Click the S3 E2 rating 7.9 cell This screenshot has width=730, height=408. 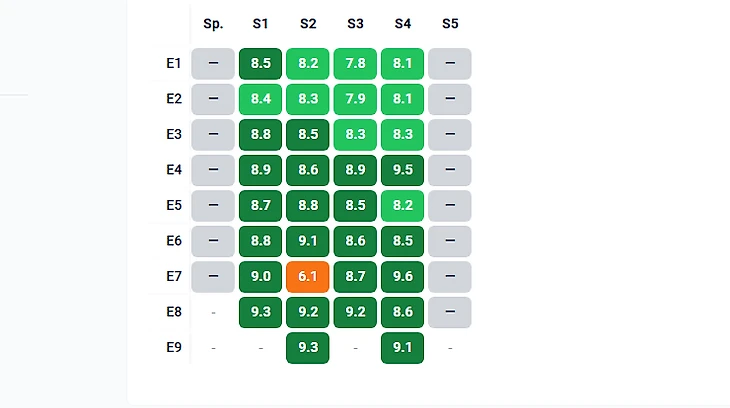[x=355, y=99]
